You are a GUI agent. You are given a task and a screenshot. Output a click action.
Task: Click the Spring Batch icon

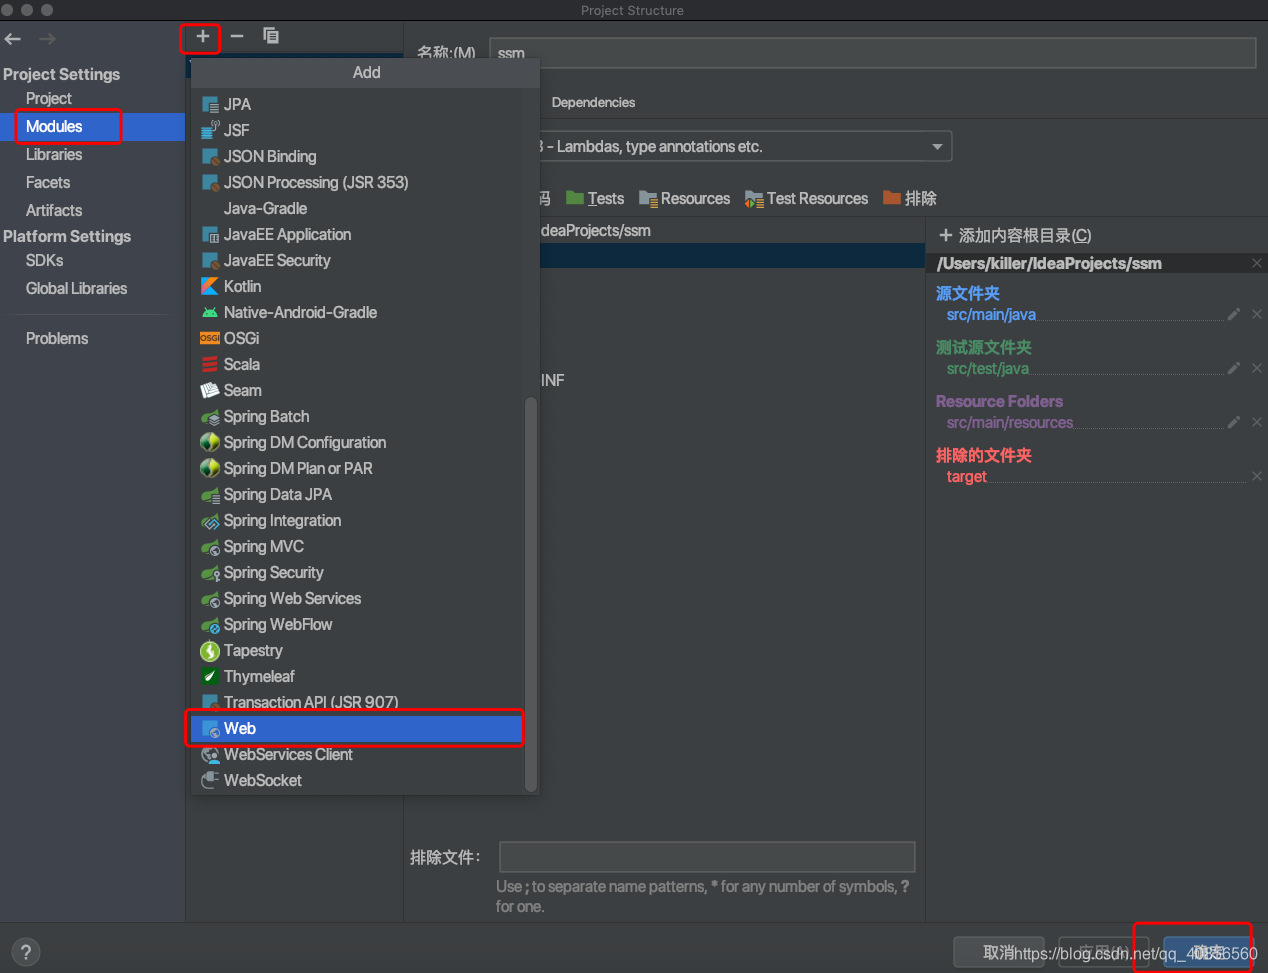(x=210, y=416)
